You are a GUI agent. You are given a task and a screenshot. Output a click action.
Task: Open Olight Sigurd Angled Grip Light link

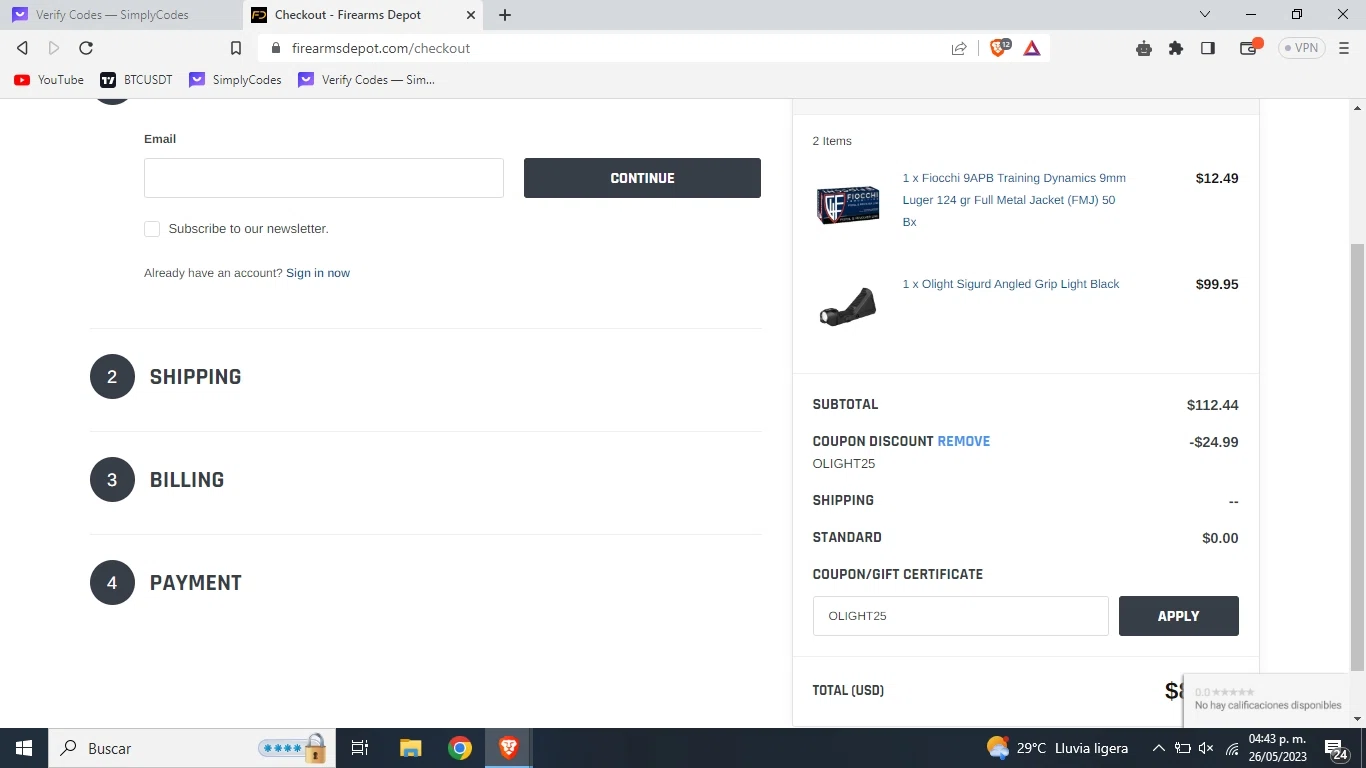click(1011, 284)
